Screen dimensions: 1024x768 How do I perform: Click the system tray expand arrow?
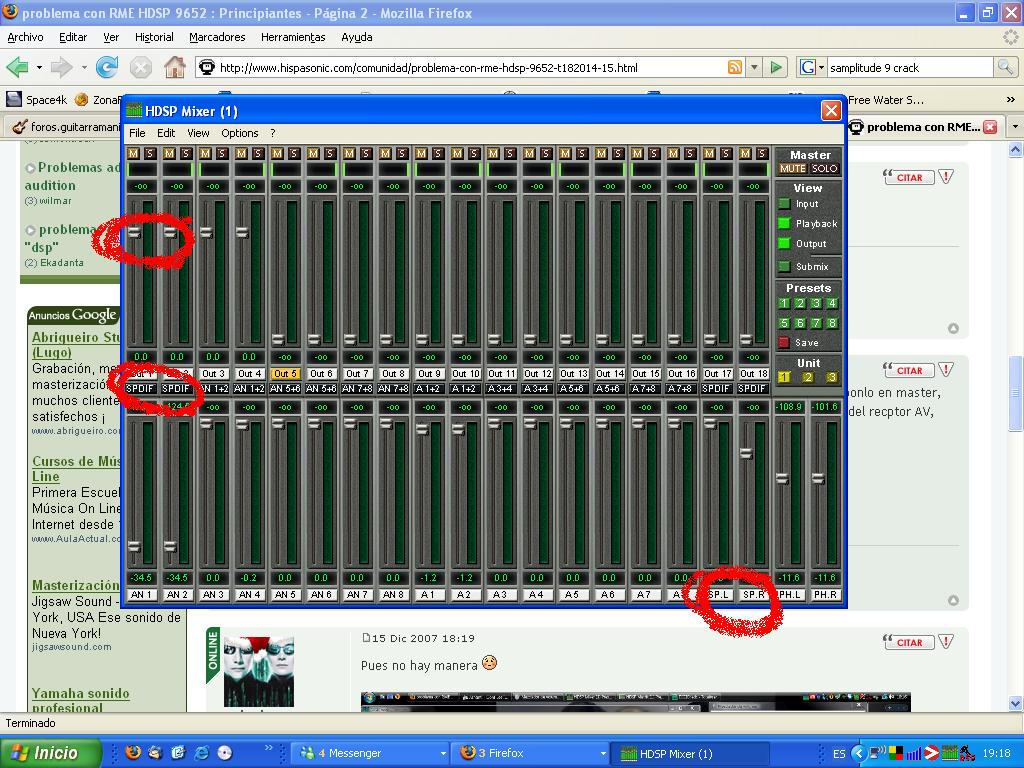[x=859, y=753]
